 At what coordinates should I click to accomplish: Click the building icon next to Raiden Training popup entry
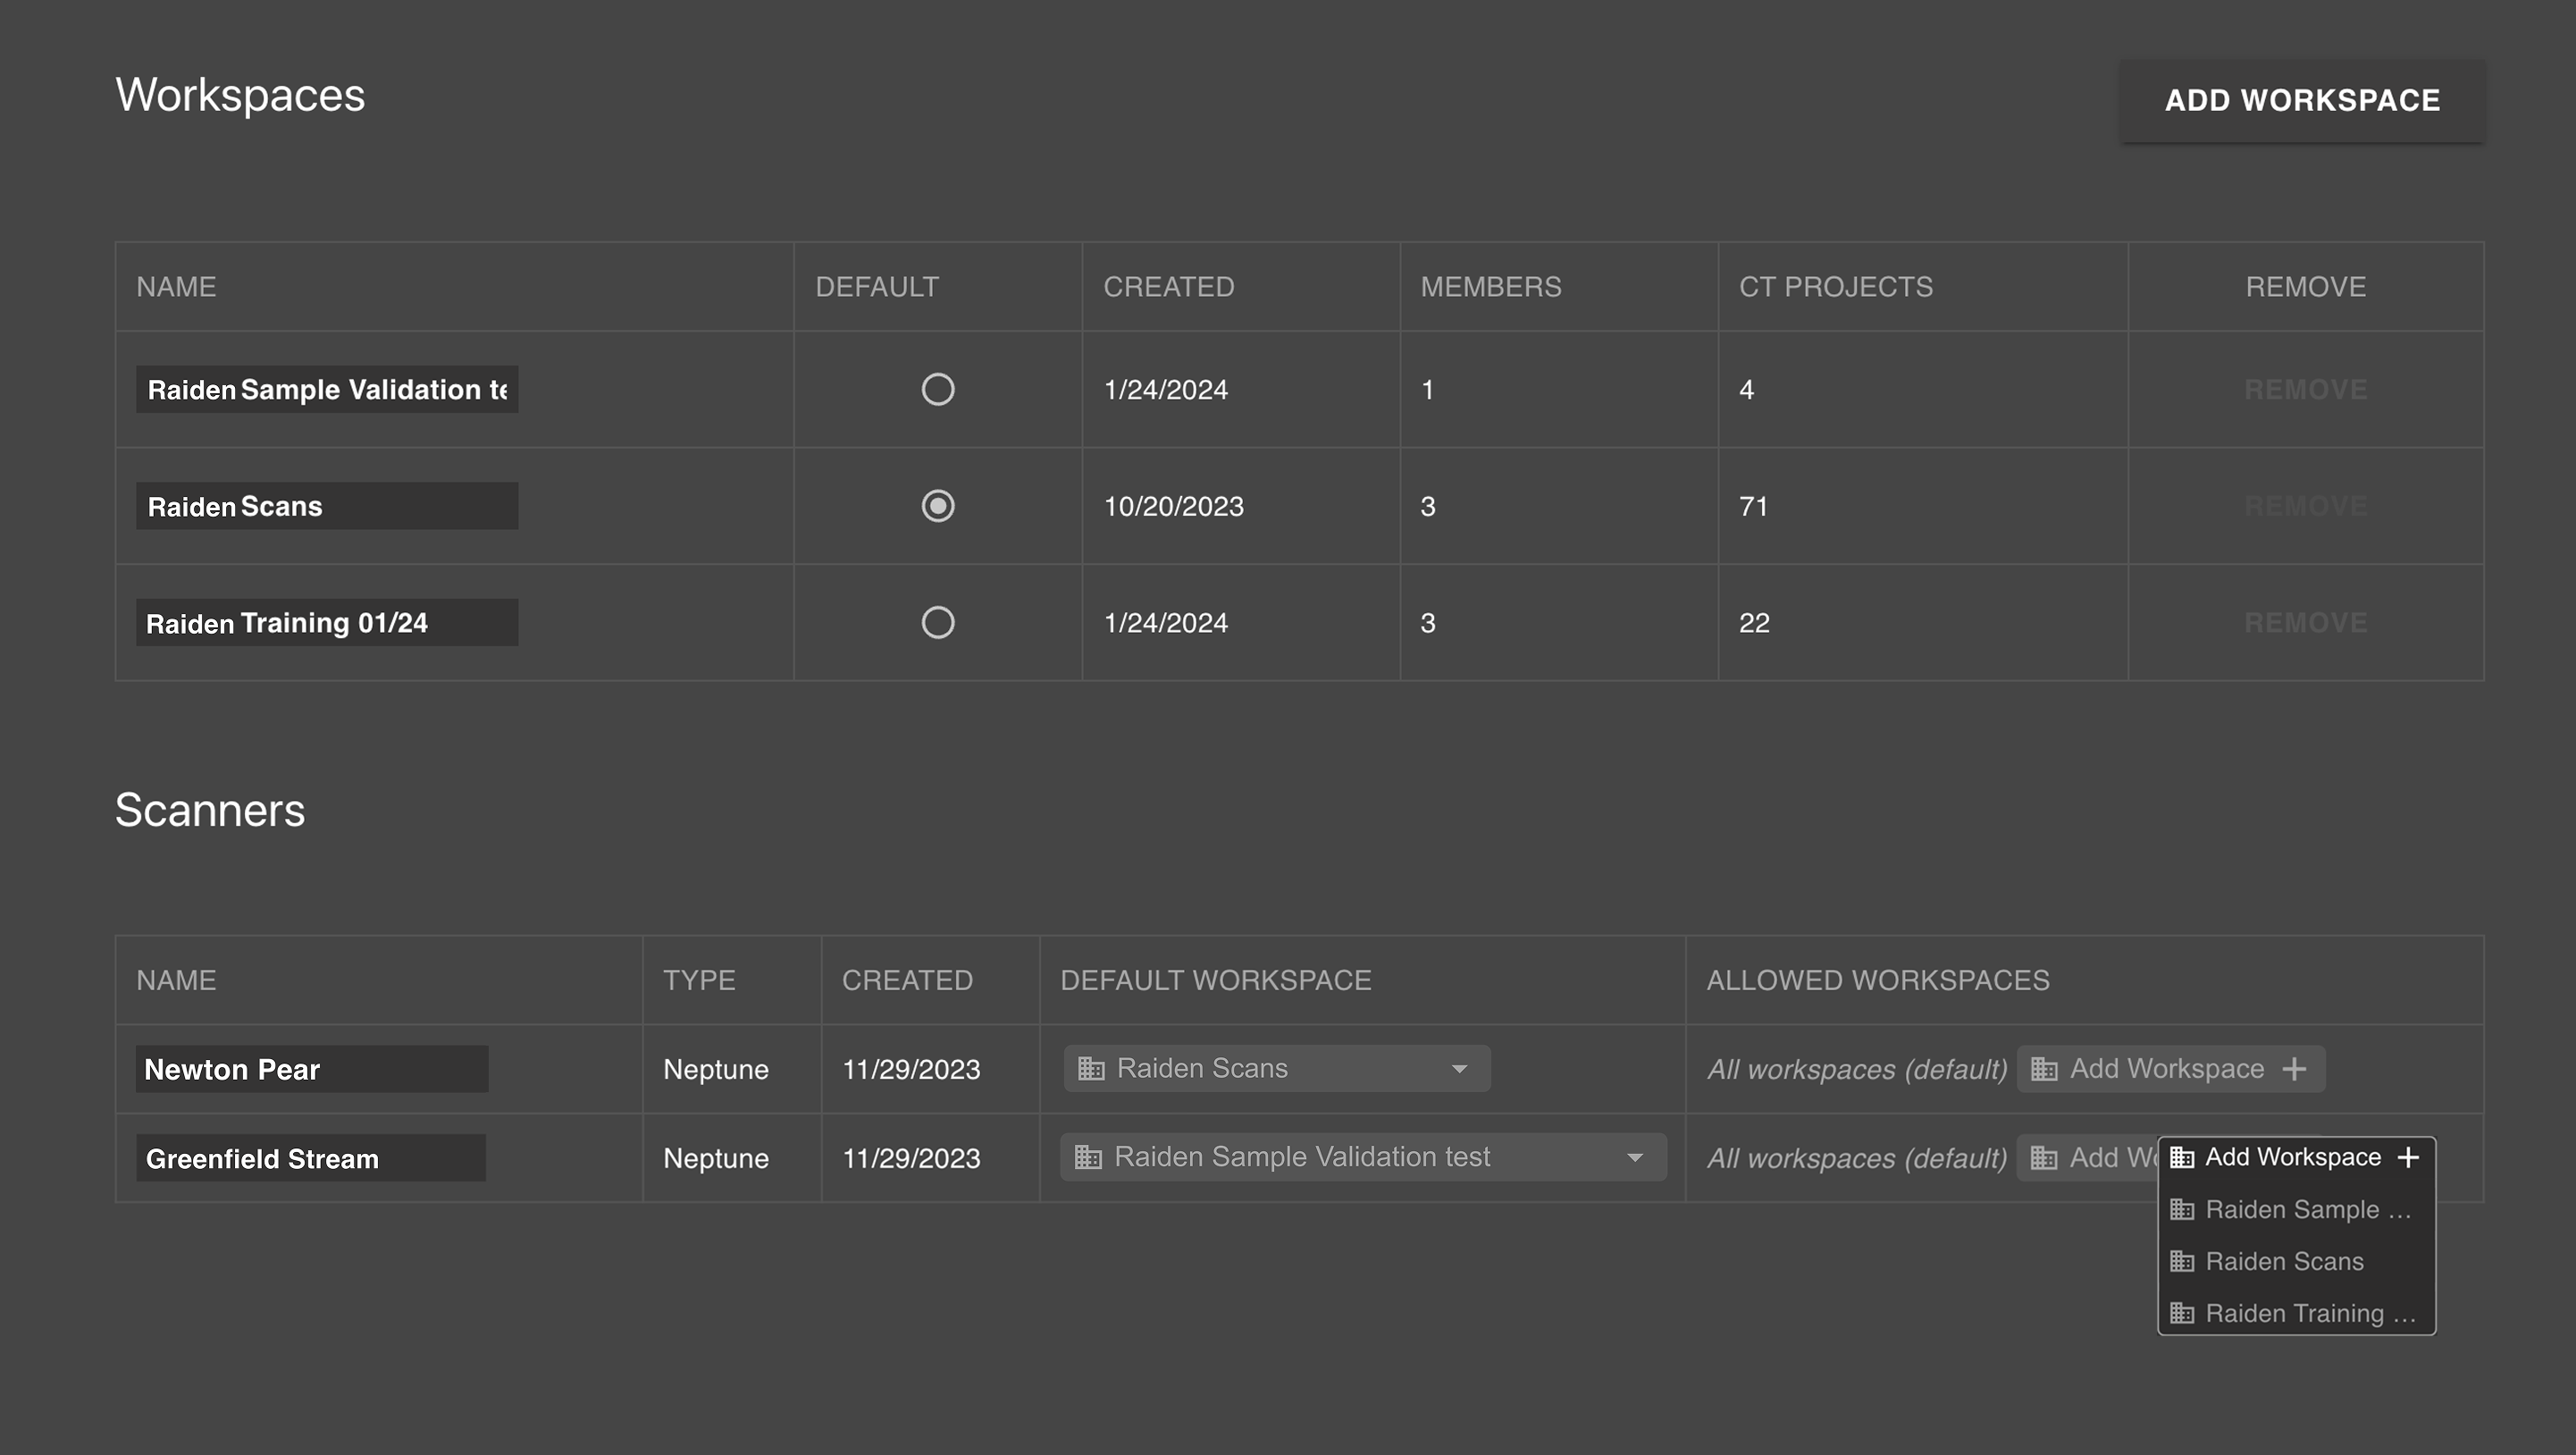[2183, 1312]
